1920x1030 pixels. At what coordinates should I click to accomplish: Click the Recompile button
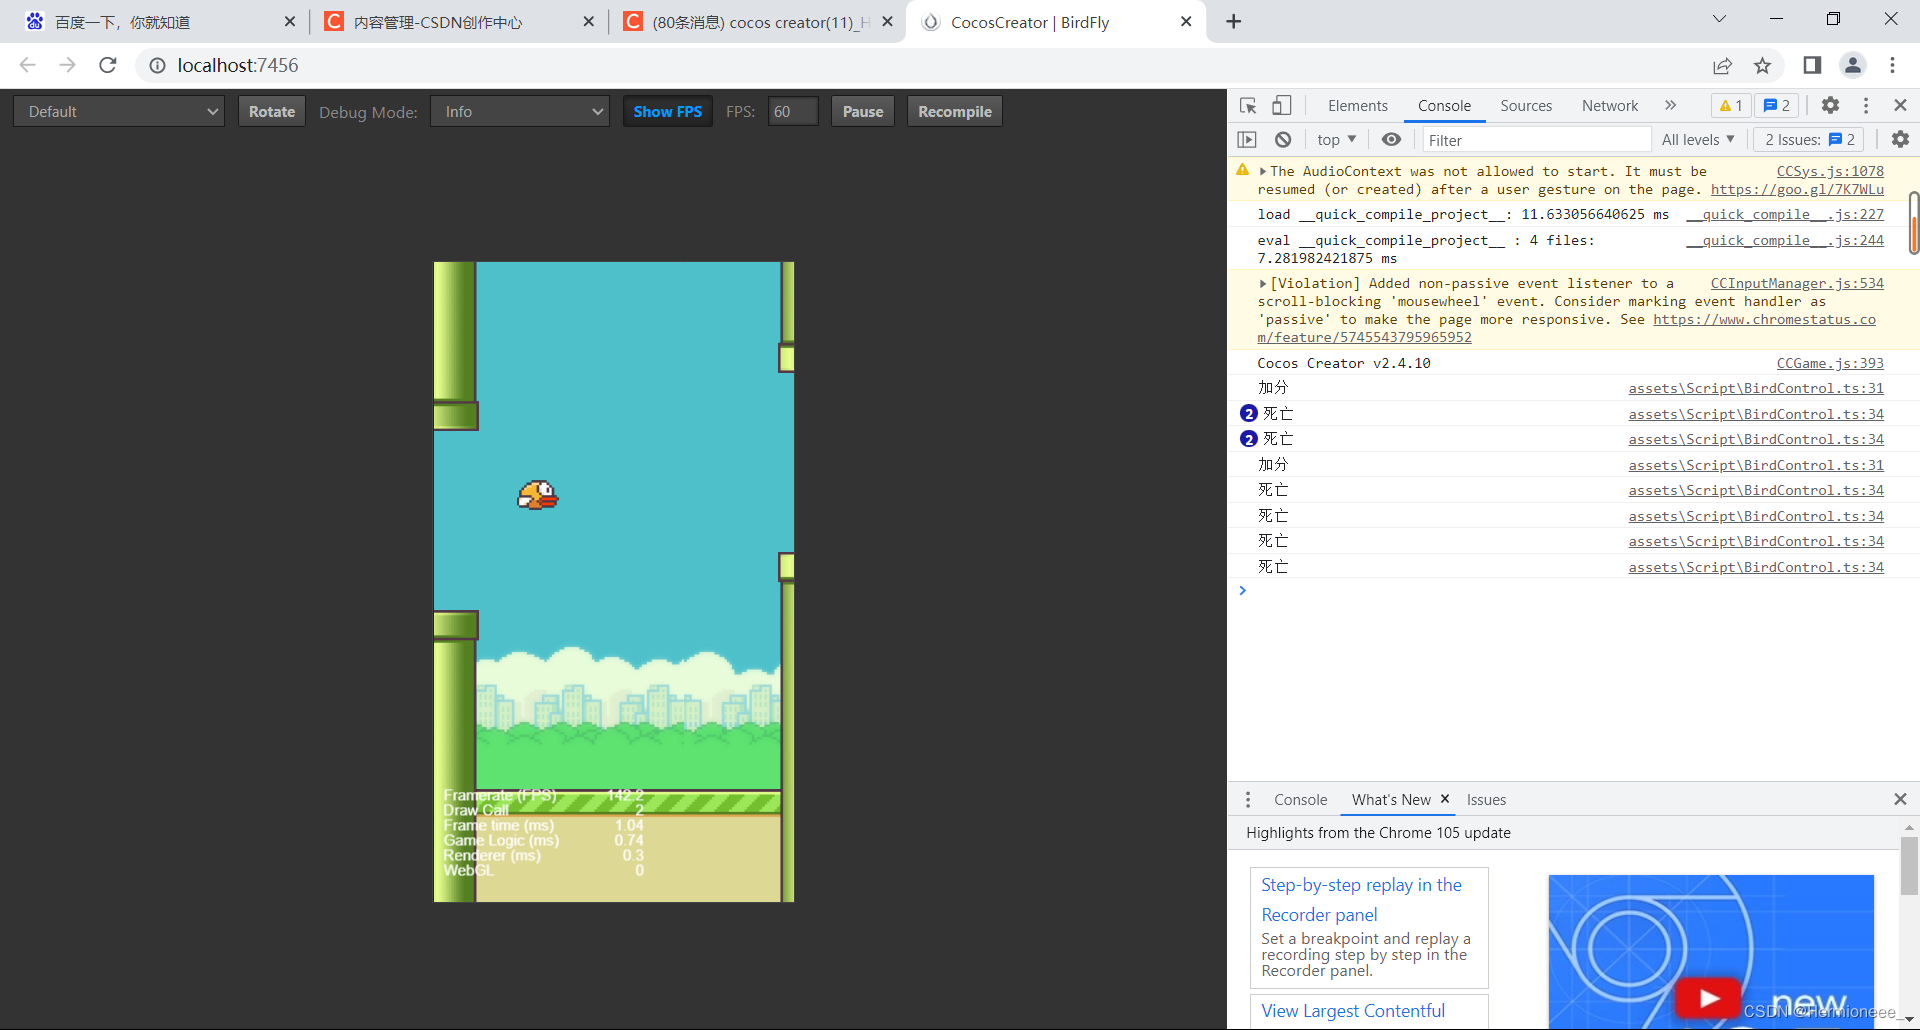point(955,111)
